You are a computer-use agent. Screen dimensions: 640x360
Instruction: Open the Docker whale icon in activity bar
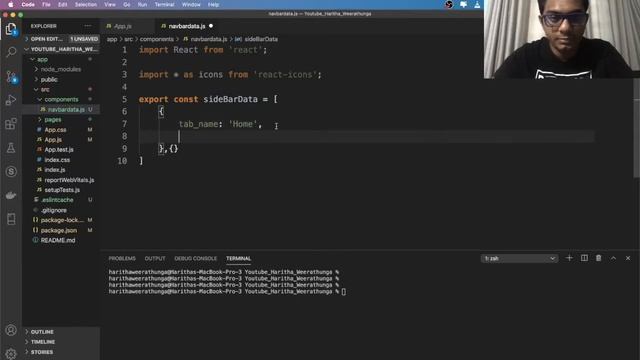(x=11, y=196)
